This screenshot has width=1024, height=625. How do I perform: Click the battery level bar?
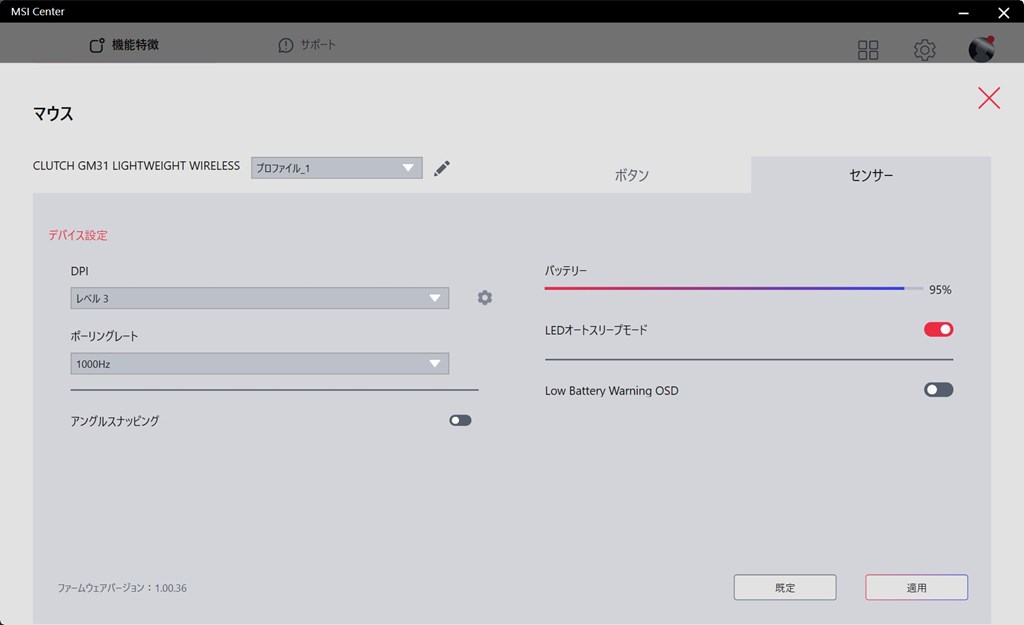tap(733, 288)
